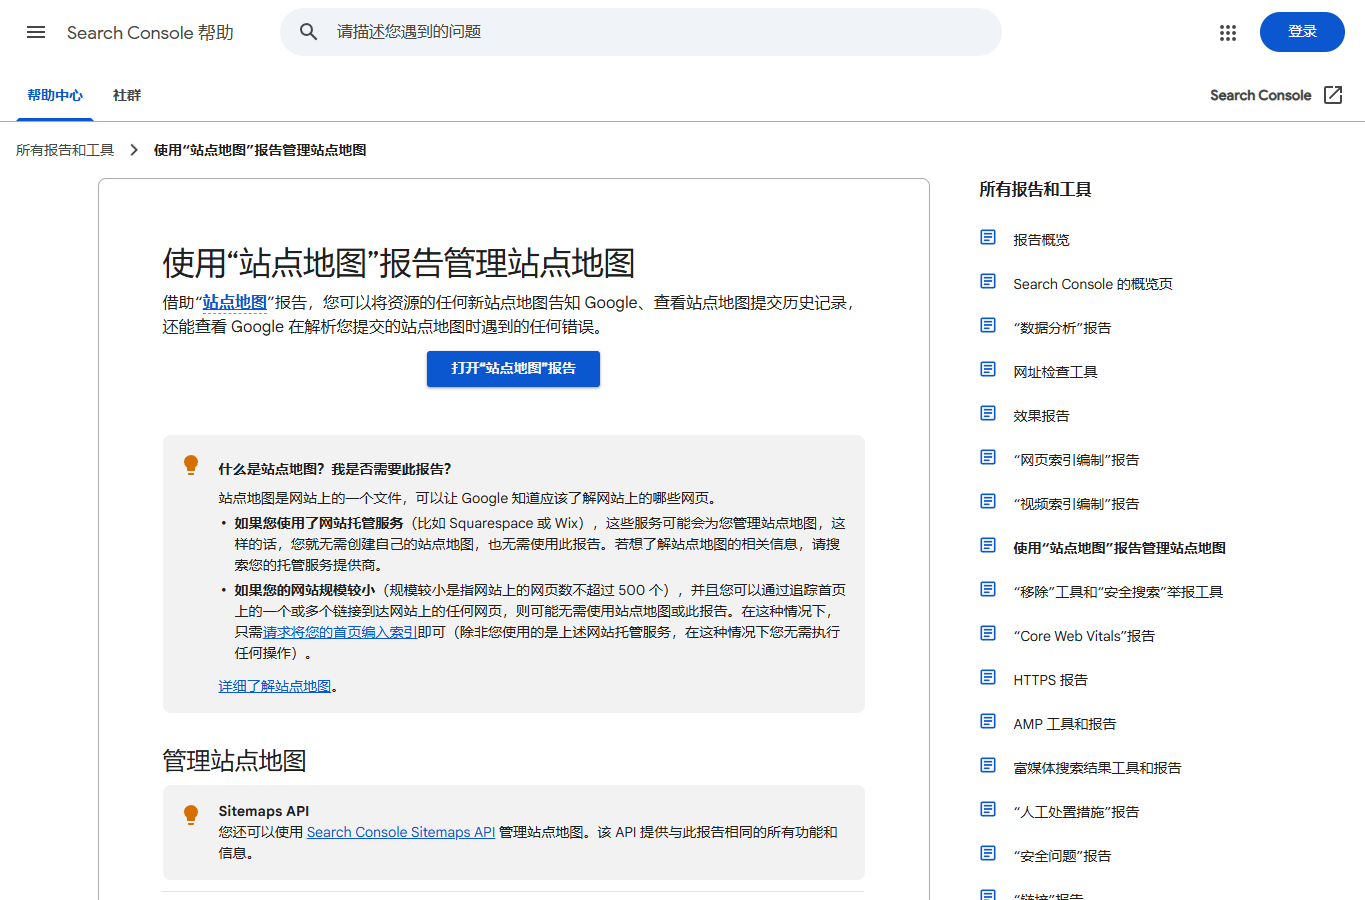Click the document icon next to 报告概览
Viewport: 1365px width, 900px height.
click(x=988, y=237)
